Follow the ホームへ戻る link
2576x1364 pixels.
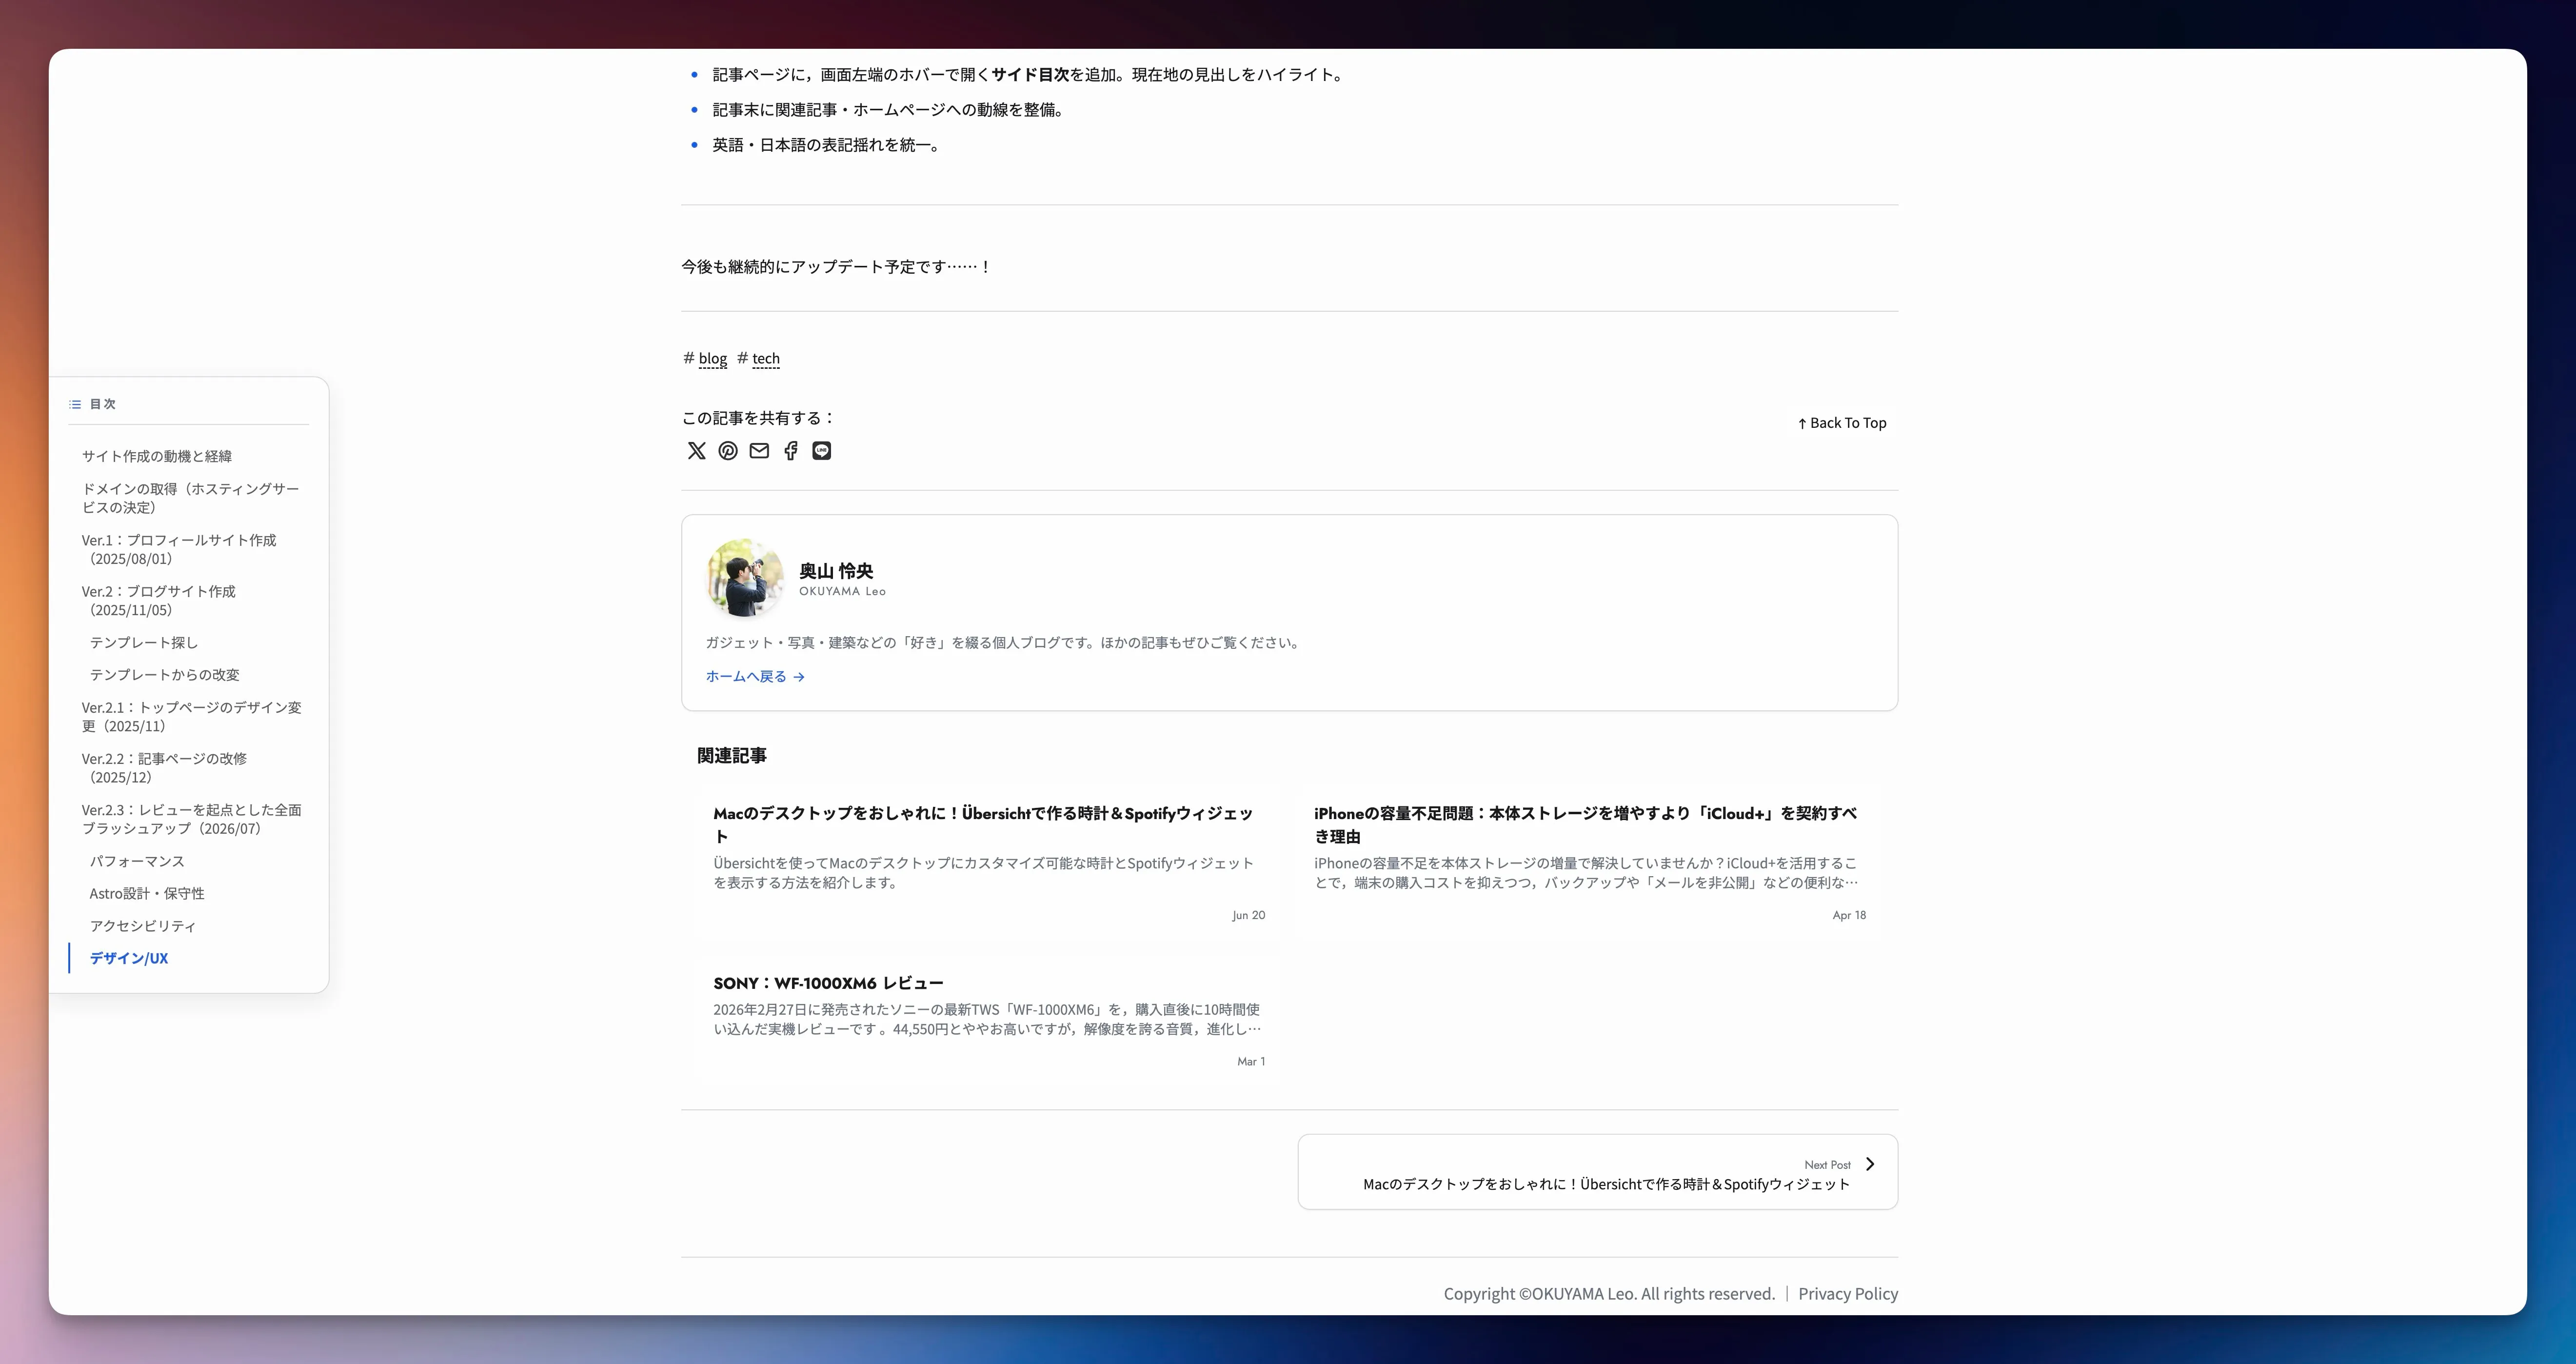click(755, 677)
